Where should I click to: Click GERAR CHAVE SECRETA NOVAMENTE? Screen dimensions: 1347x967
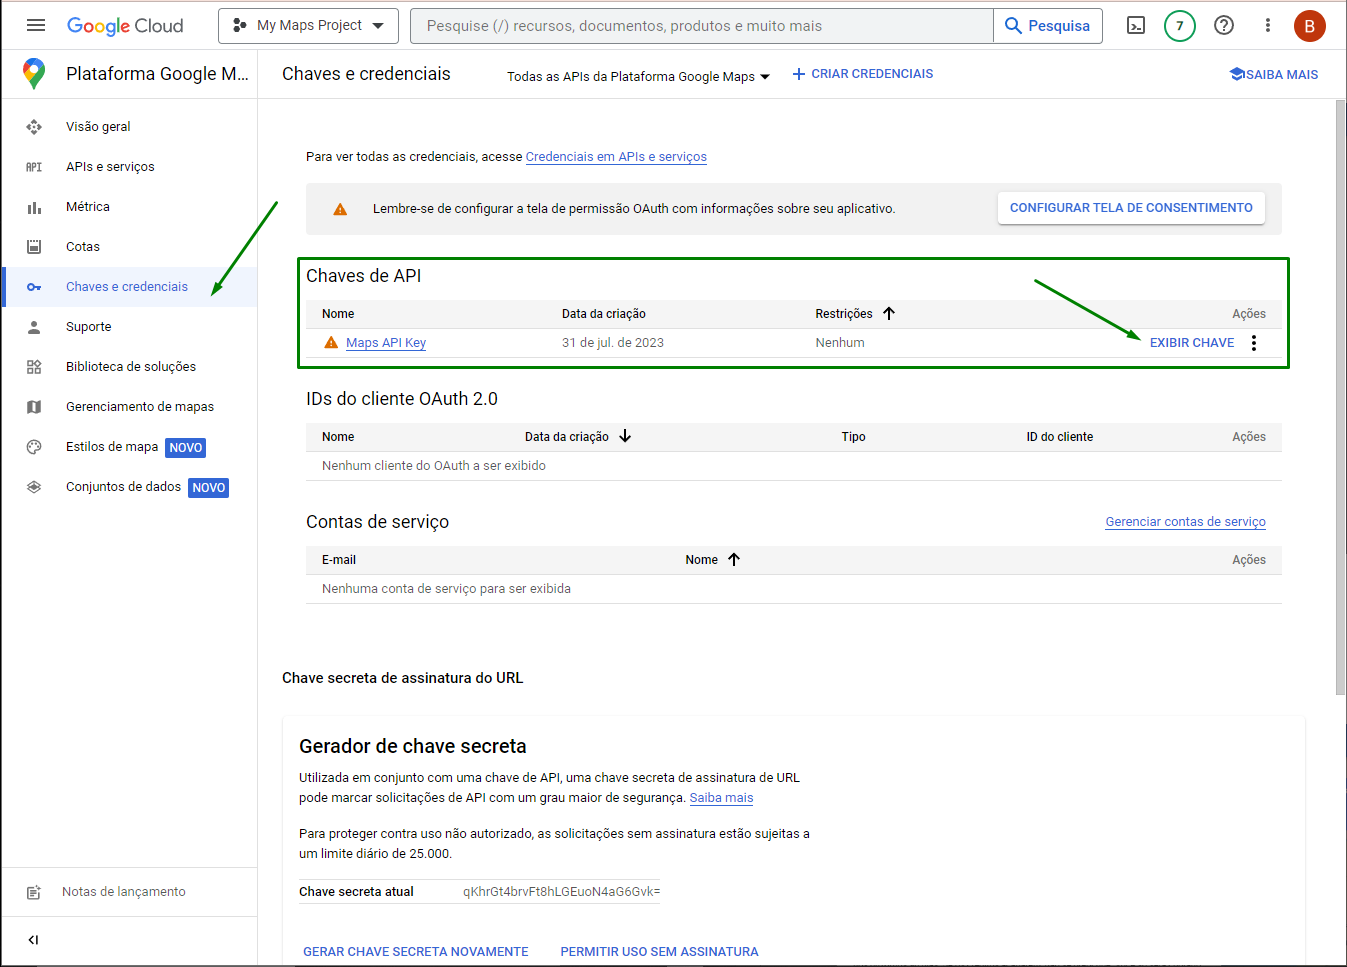pos(416,952)
